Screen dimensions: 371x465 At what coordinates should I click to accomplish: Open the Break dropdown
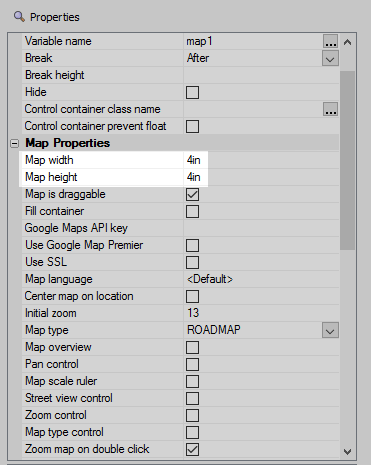330,58
